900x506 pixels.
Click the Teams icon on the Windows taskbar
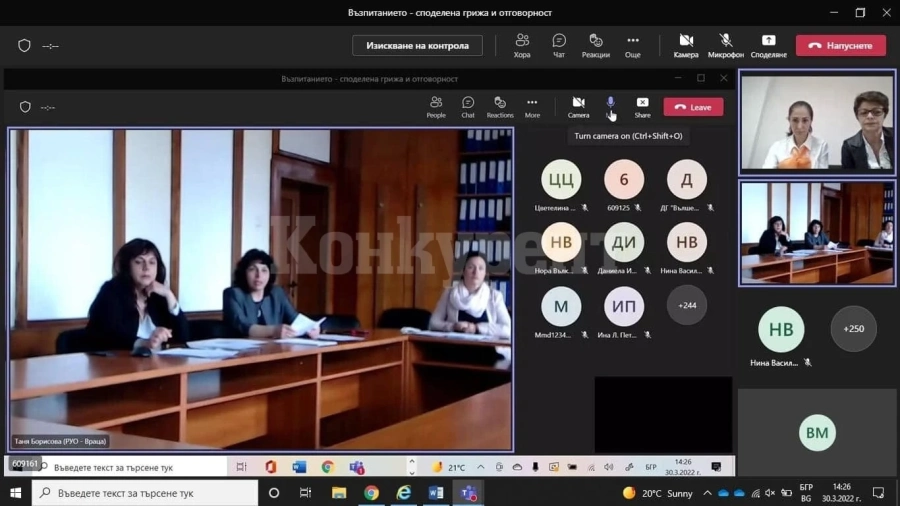468,493
